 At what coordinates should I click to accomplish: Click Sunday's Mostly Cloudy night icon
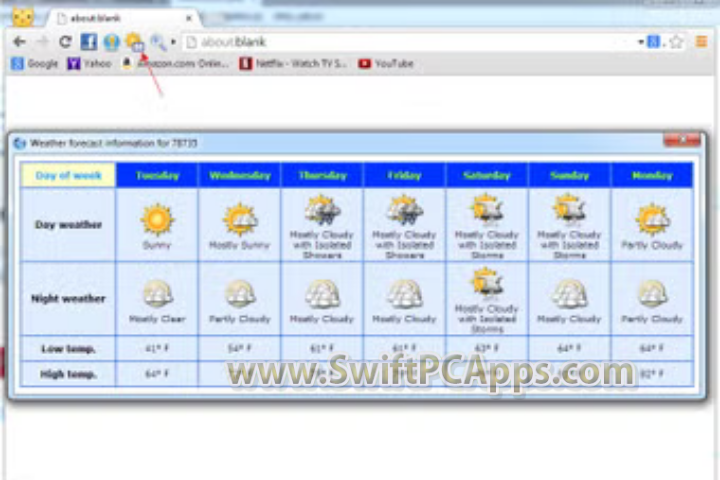[569, 294]
